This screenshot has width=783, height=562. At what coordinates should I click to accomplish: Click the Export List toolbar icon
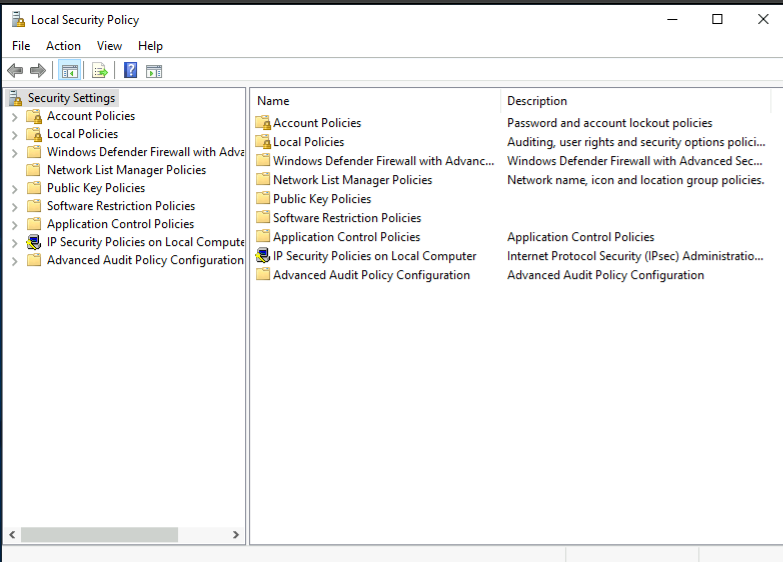100,71
